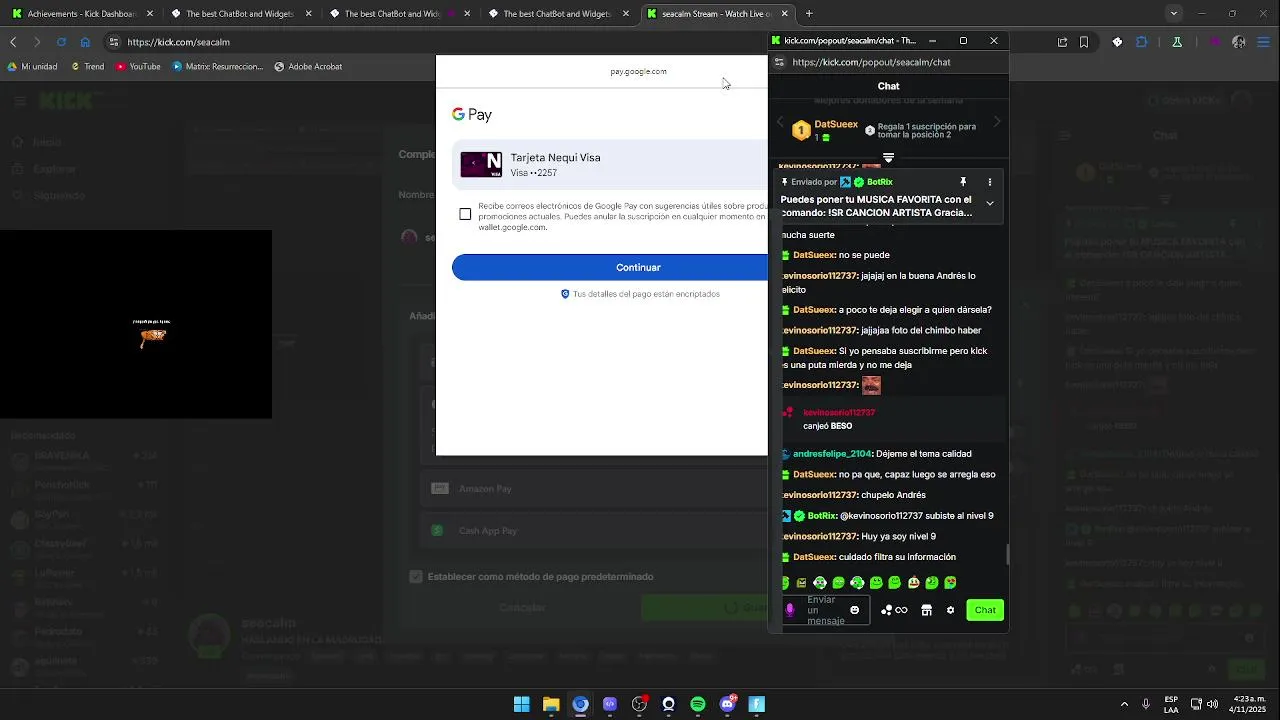
Task: Open a new browser tab
Action: 809,14
